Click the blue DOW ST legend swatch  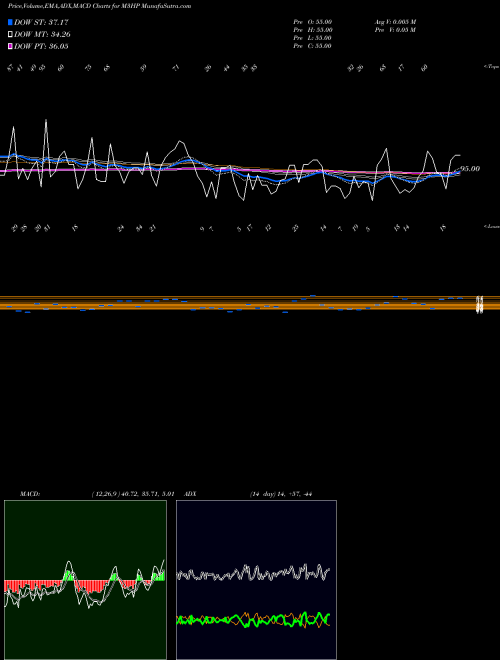[x=10, y=22]
